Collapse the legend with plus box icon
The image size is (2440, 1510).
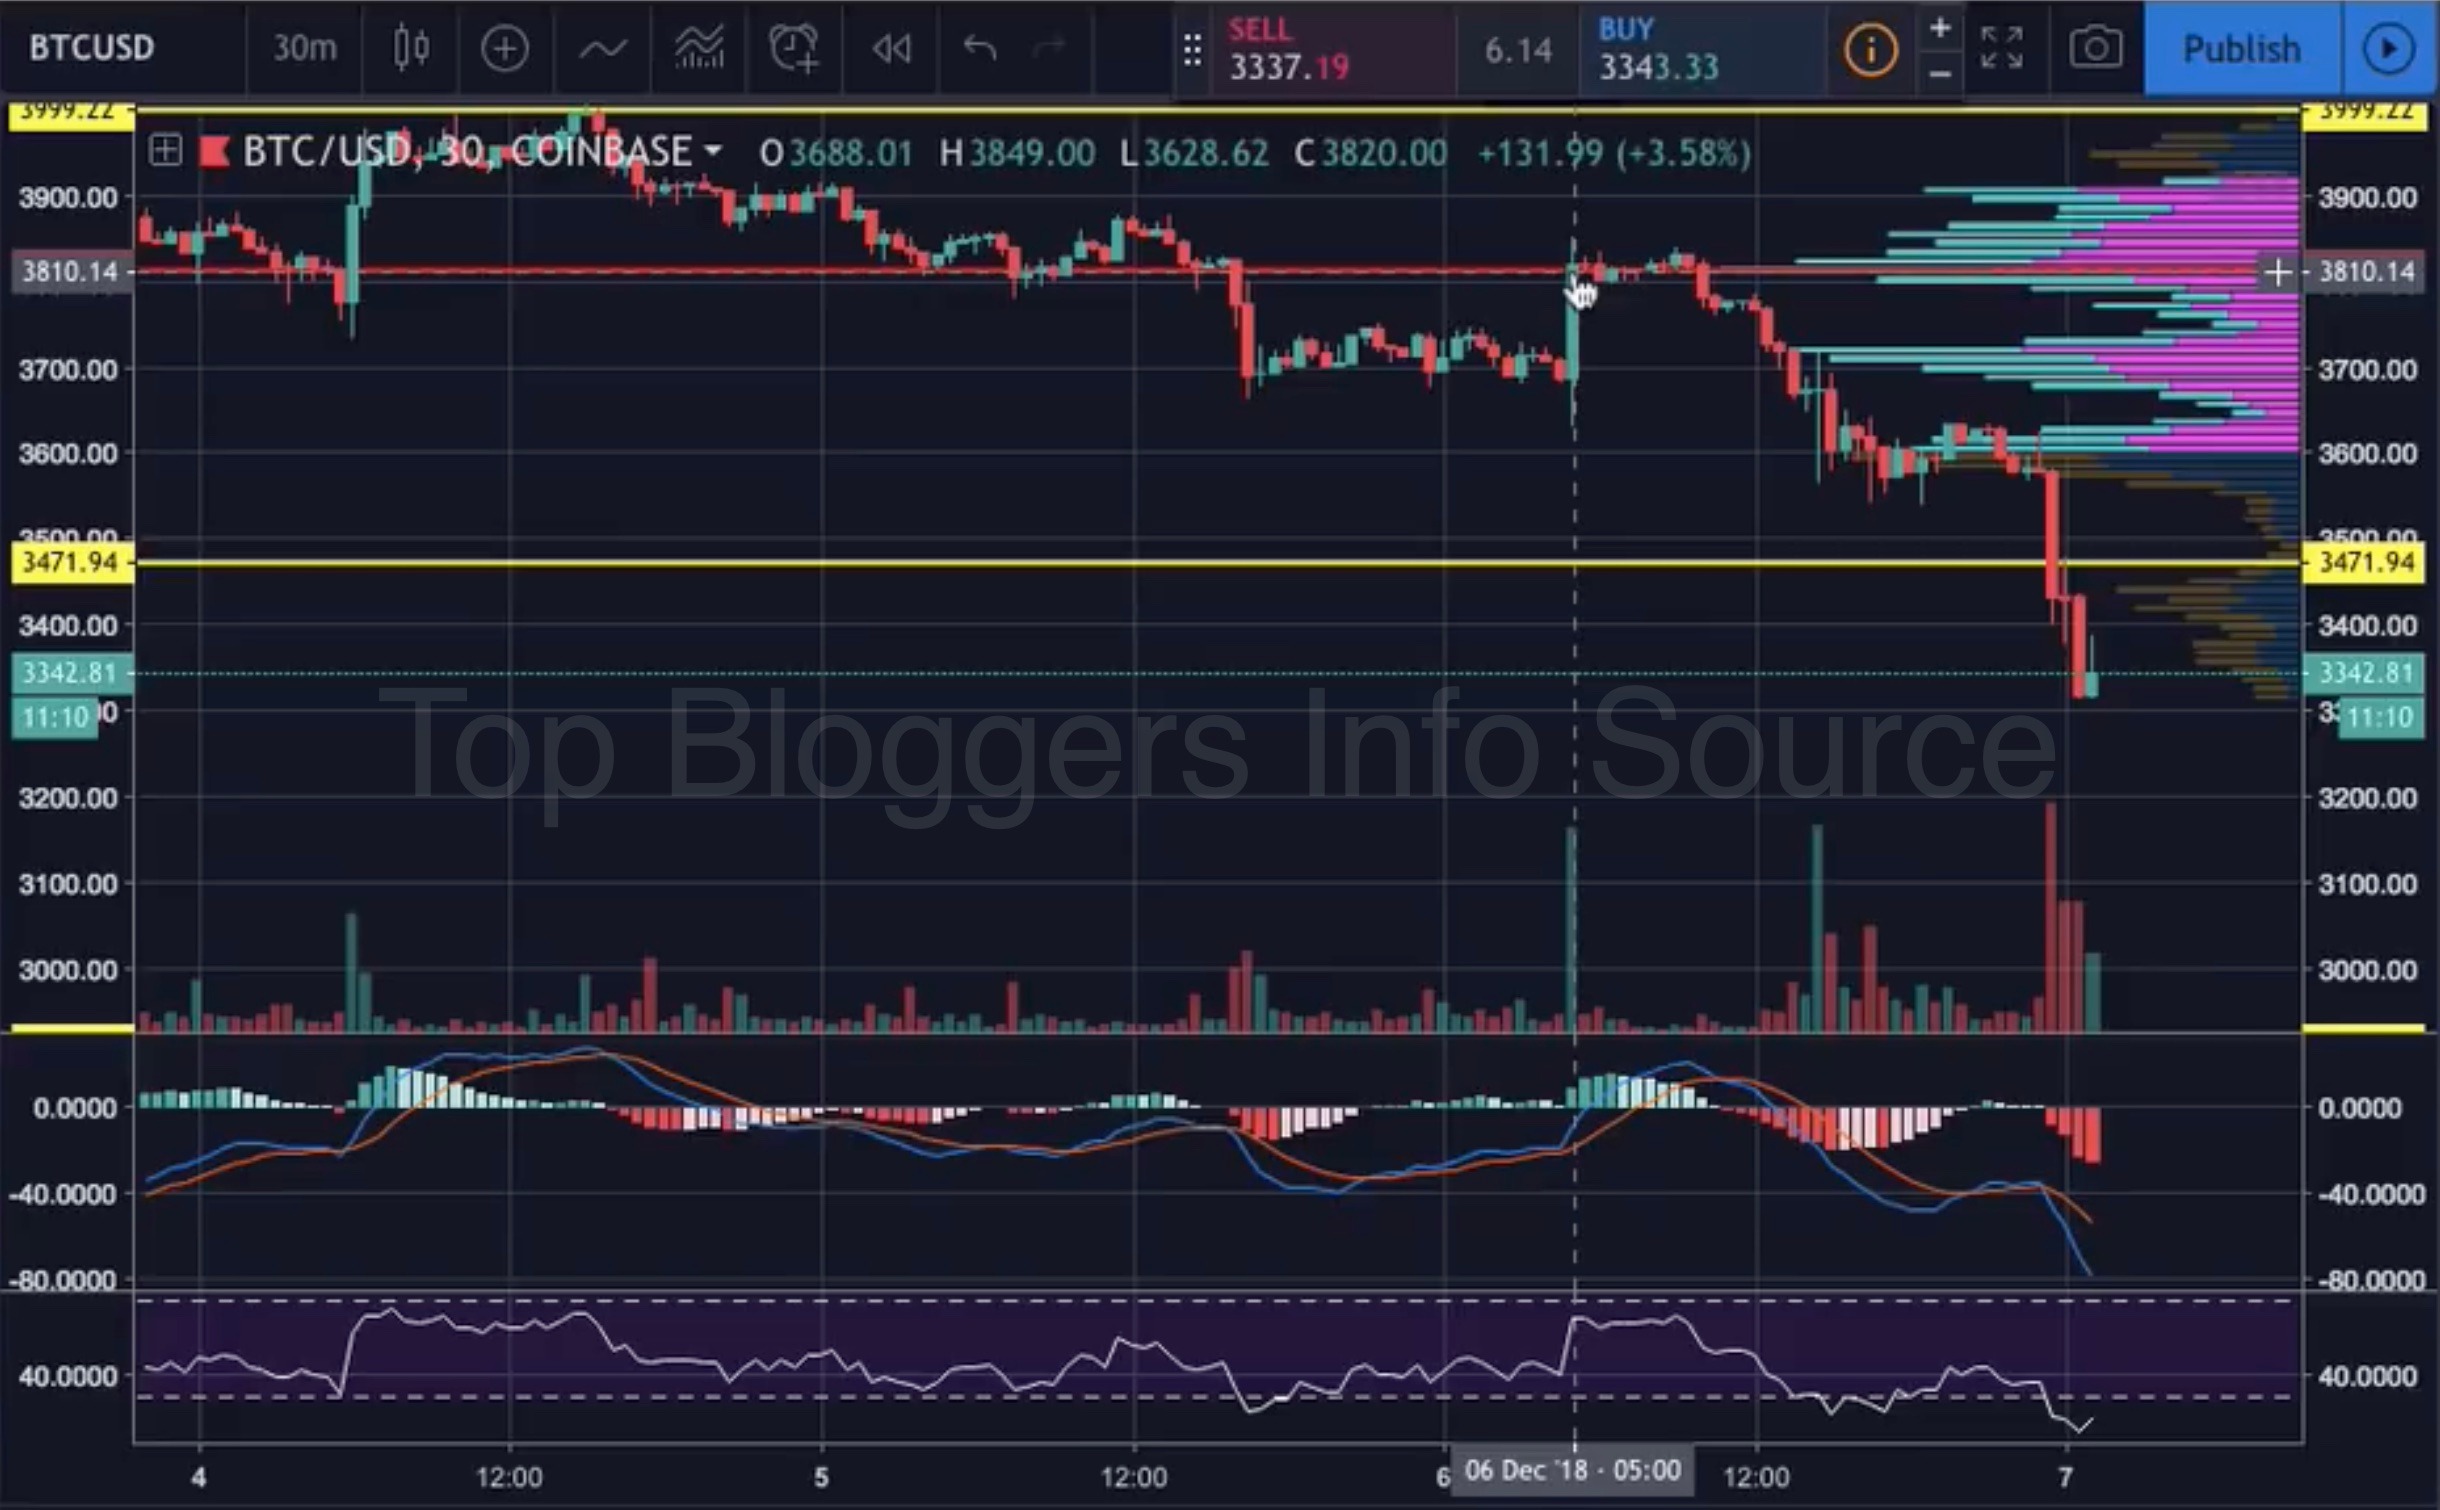[165, 152]
